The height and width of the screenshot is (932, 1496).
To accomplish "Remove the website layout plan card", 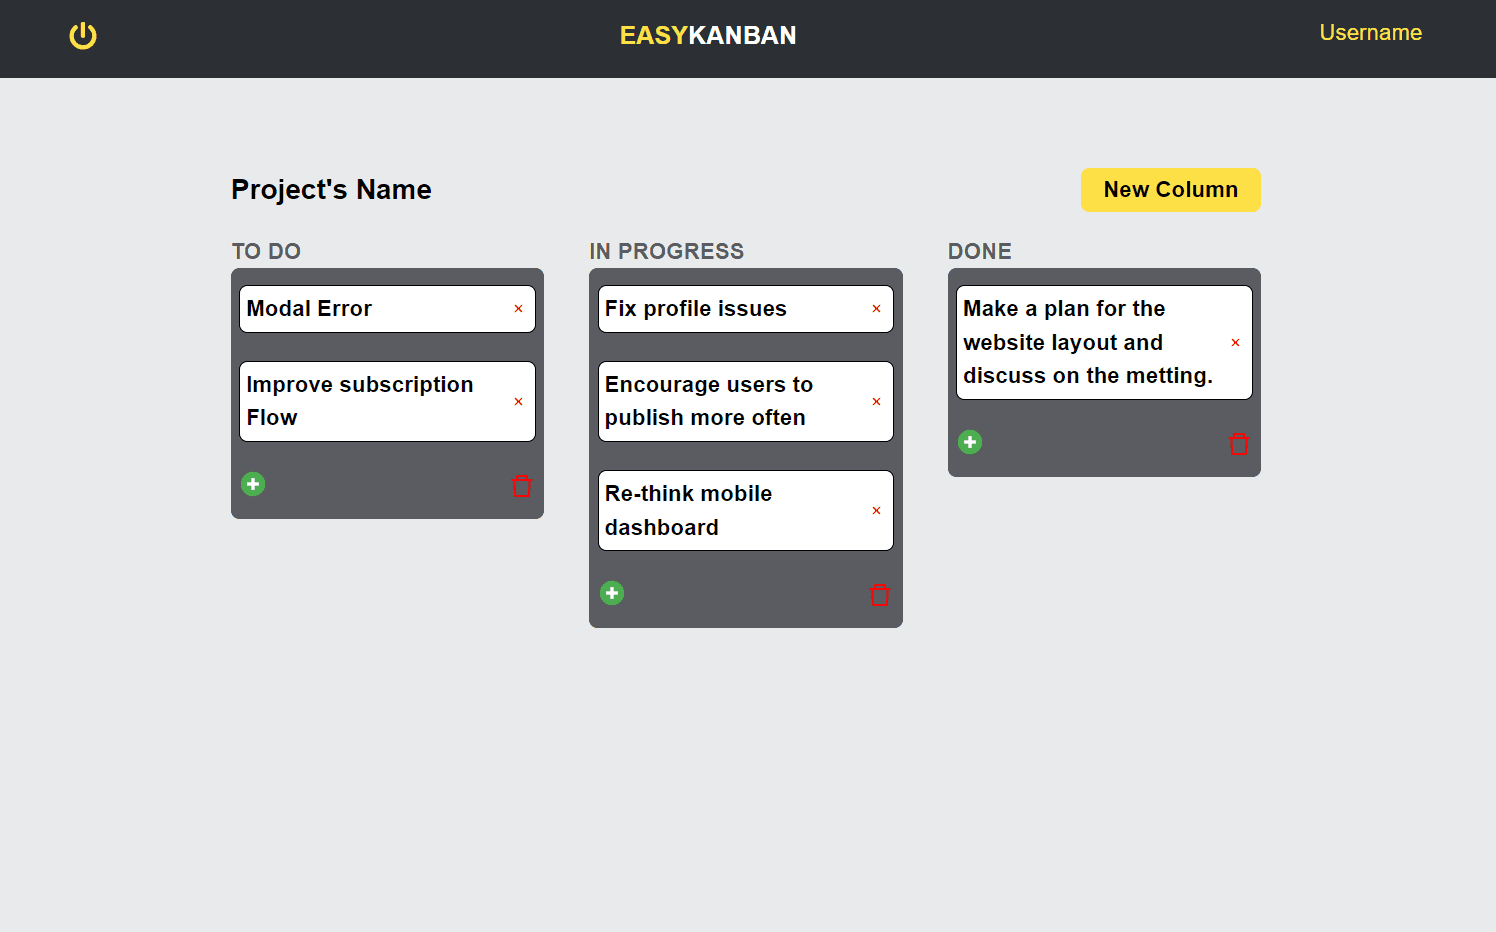I will click(1235, 343).
